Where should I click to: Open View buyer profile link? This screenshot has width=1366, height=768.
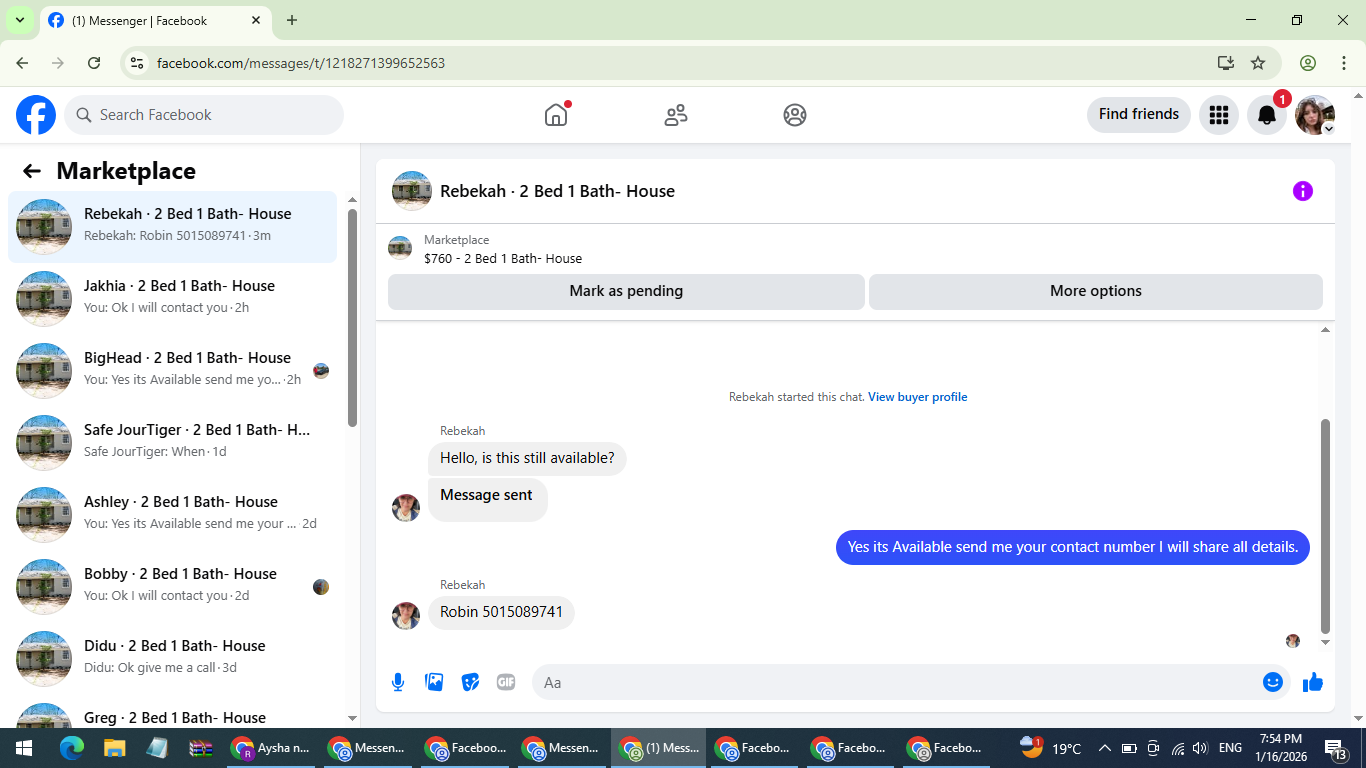pyautogui.click(x=917, y=397)
